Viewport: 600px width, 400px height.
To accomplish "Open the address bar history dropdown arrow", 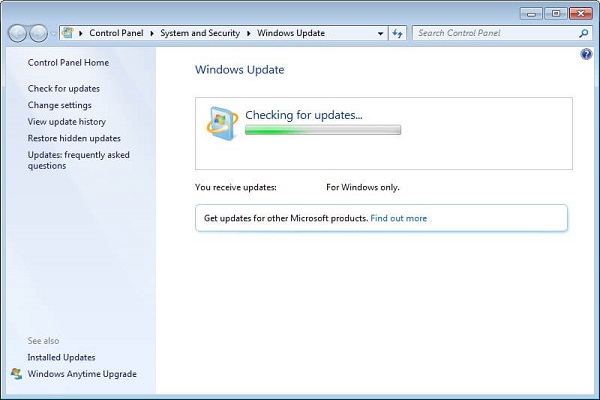I will [x=381, y=33].
